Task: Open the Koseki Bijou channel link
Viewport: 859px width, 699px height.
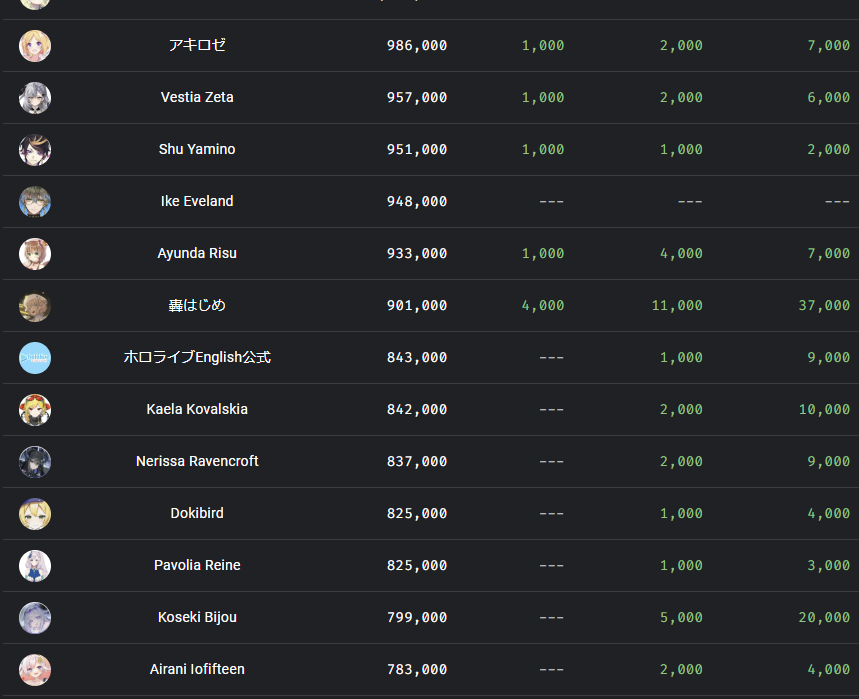Action: [197, 618]
